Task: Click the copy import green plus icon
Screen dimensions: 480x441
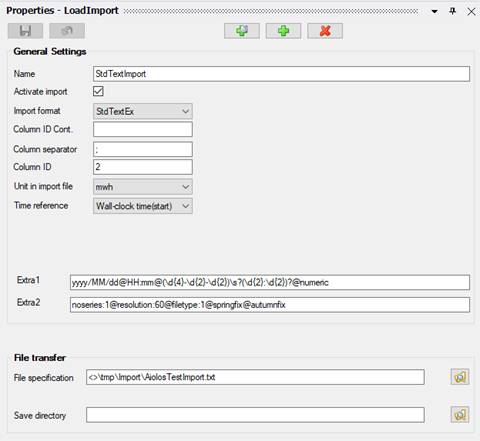Action: [242, 31]
